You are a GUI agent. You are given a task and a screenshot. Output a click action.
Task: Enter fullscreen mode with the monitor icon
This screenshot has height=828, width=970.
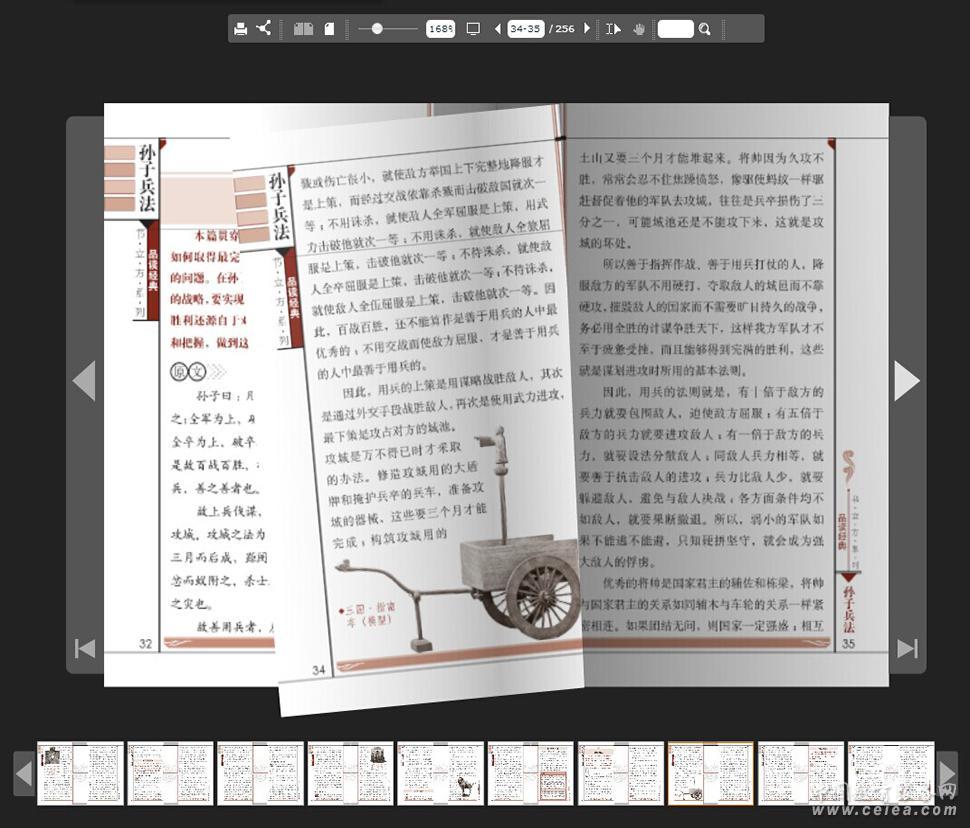(x=473, y=29)
